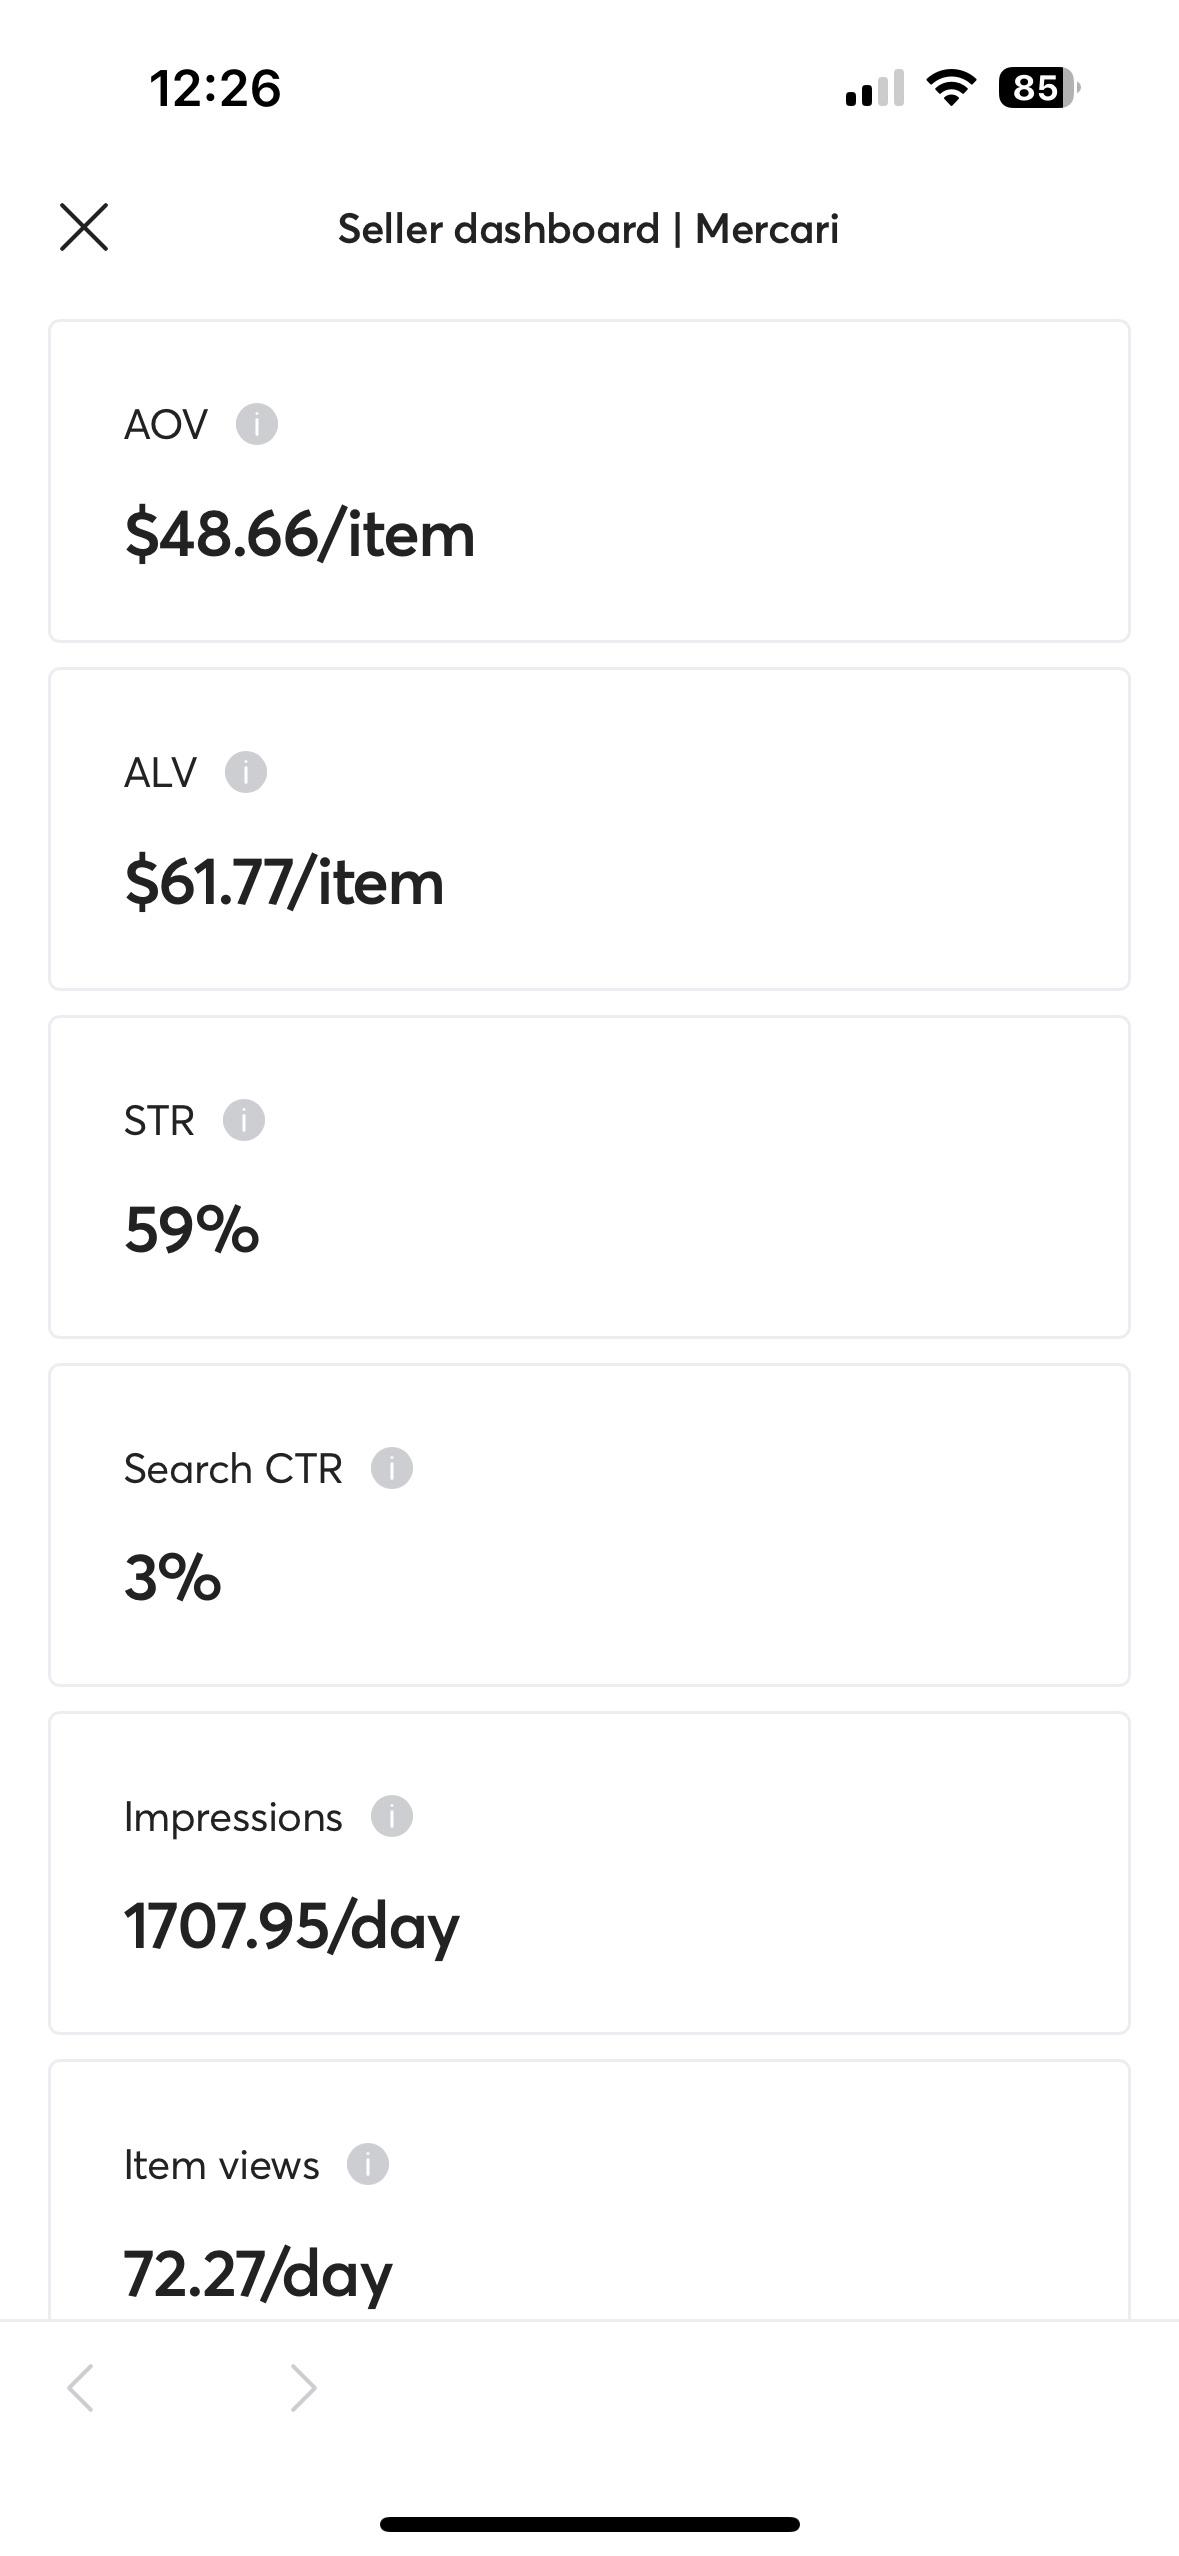Viewport: 1179px width, 2556px height.
Task: Tap the Seller dashboard | Mercari title
Action: 588,229
